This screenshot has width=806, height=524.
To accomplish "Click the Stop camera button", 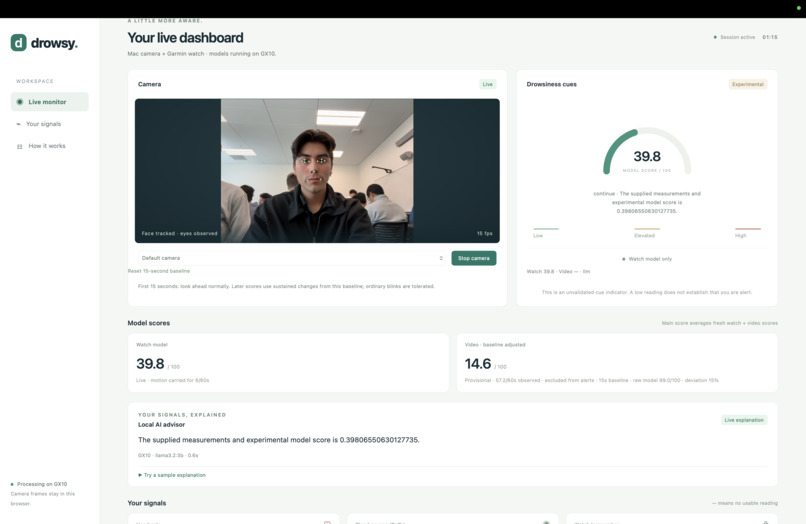I will point(473,258).
